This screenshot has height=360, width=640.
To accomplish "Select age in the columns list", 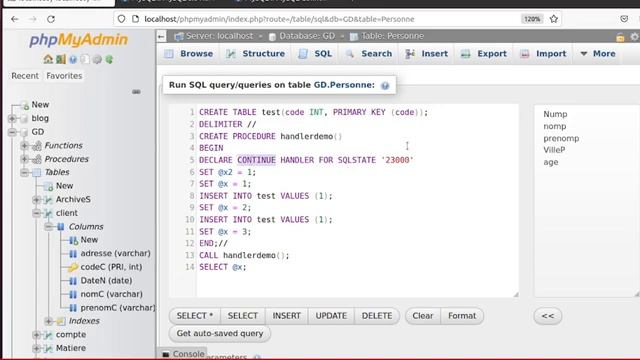I will 551,162.
